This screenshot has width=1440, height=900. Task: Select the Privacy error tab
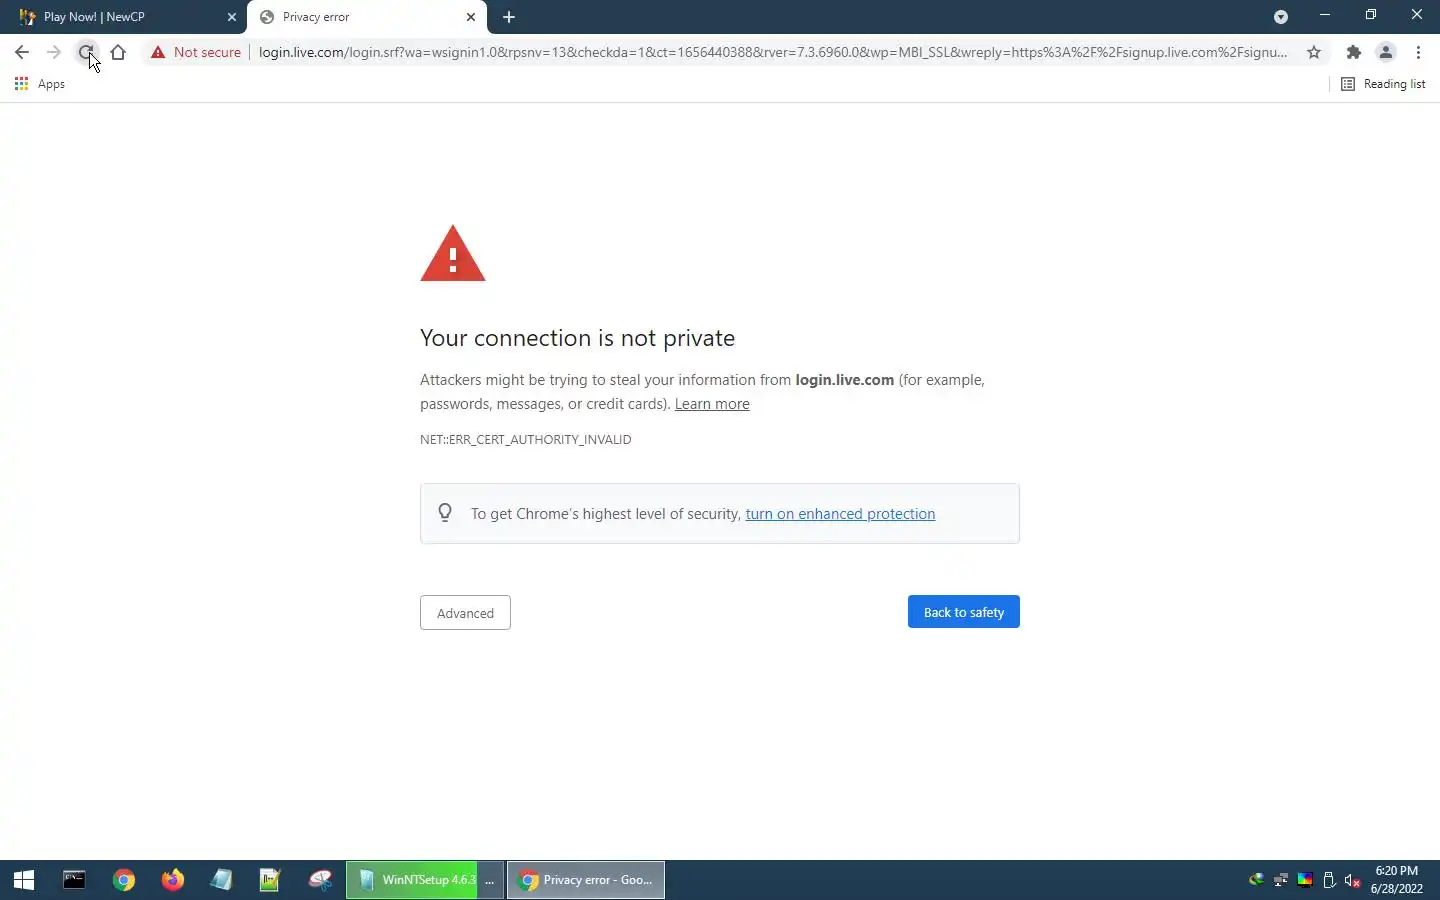pos(366,17)
